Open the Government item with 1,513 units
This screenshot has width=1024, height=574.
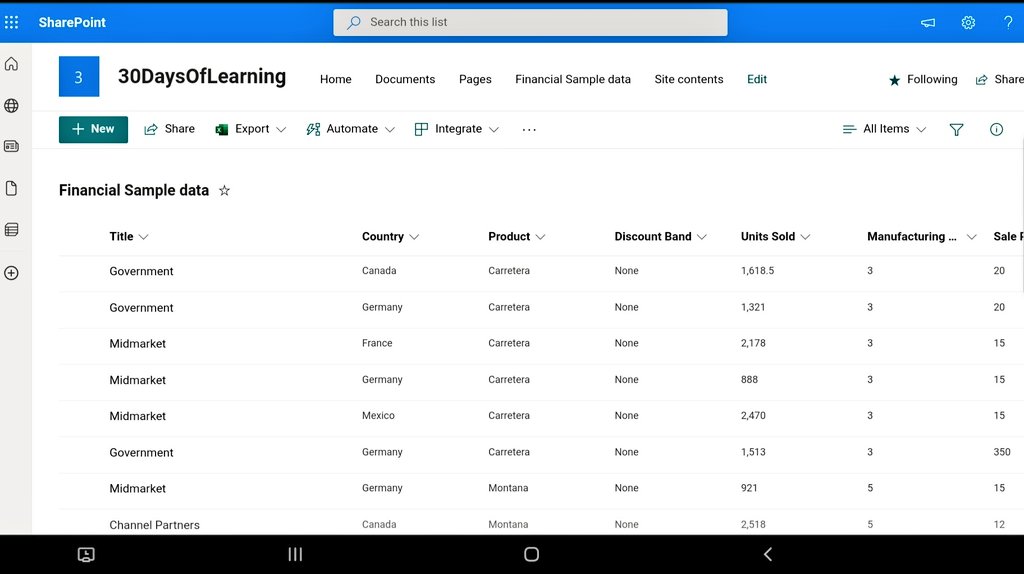[141, 453]
